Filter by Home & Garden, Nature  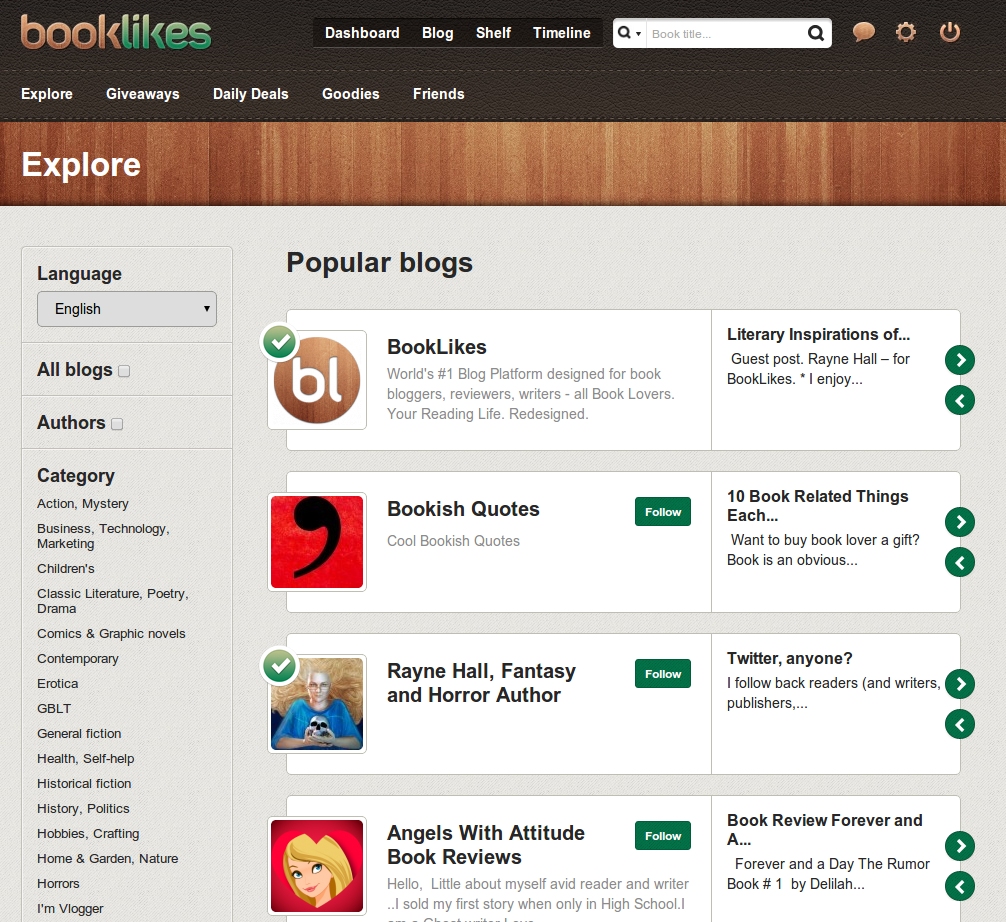pos(108,858)
